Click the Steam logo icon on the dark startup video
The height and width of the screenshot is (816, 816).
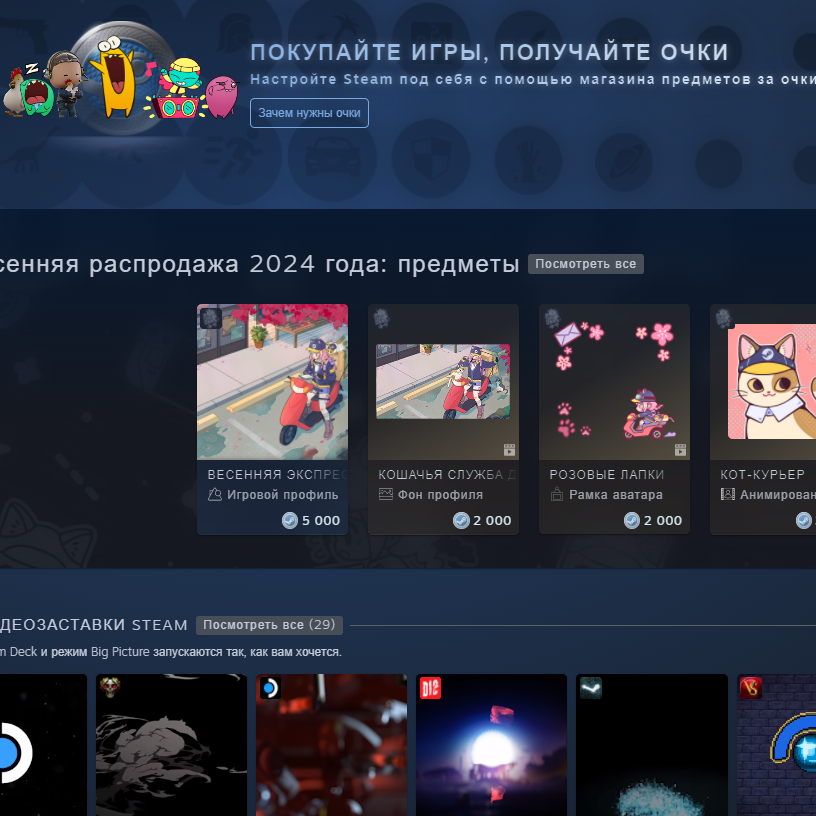[591, 688]
